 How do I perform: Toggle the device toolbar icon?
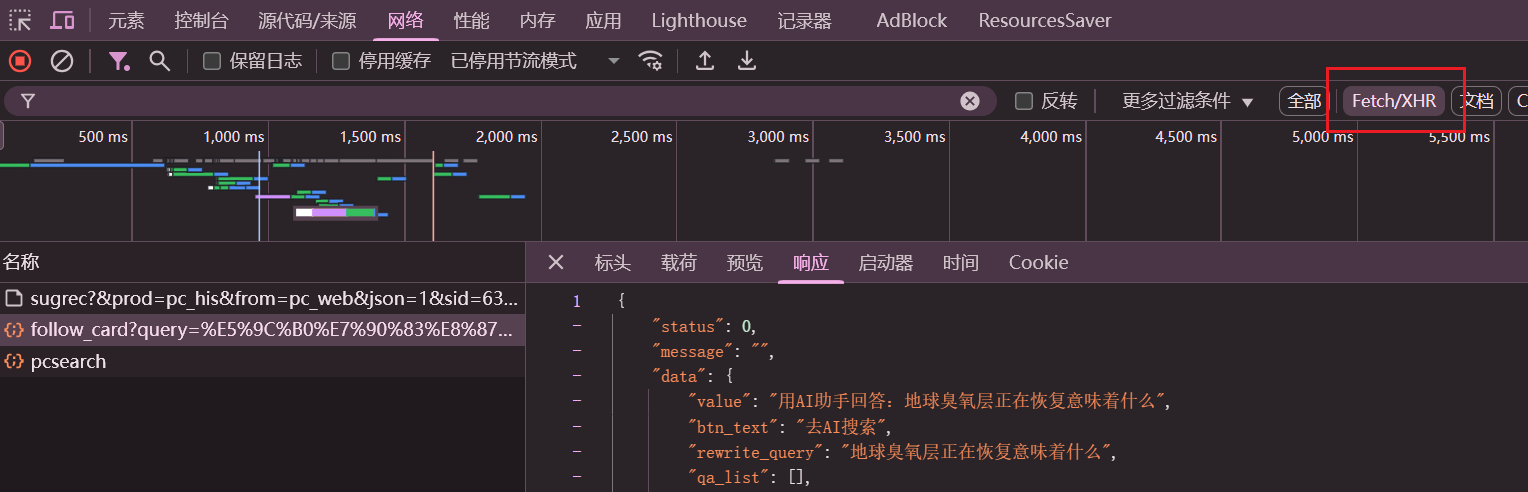point(62,20)
